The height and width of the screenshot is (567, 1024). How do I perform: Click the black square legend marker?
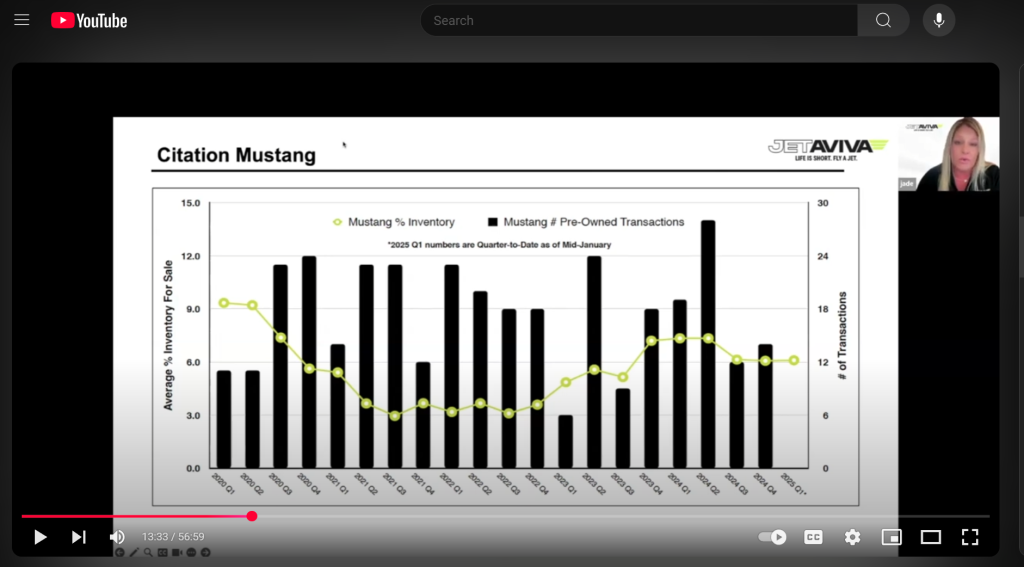coord(492,222)
